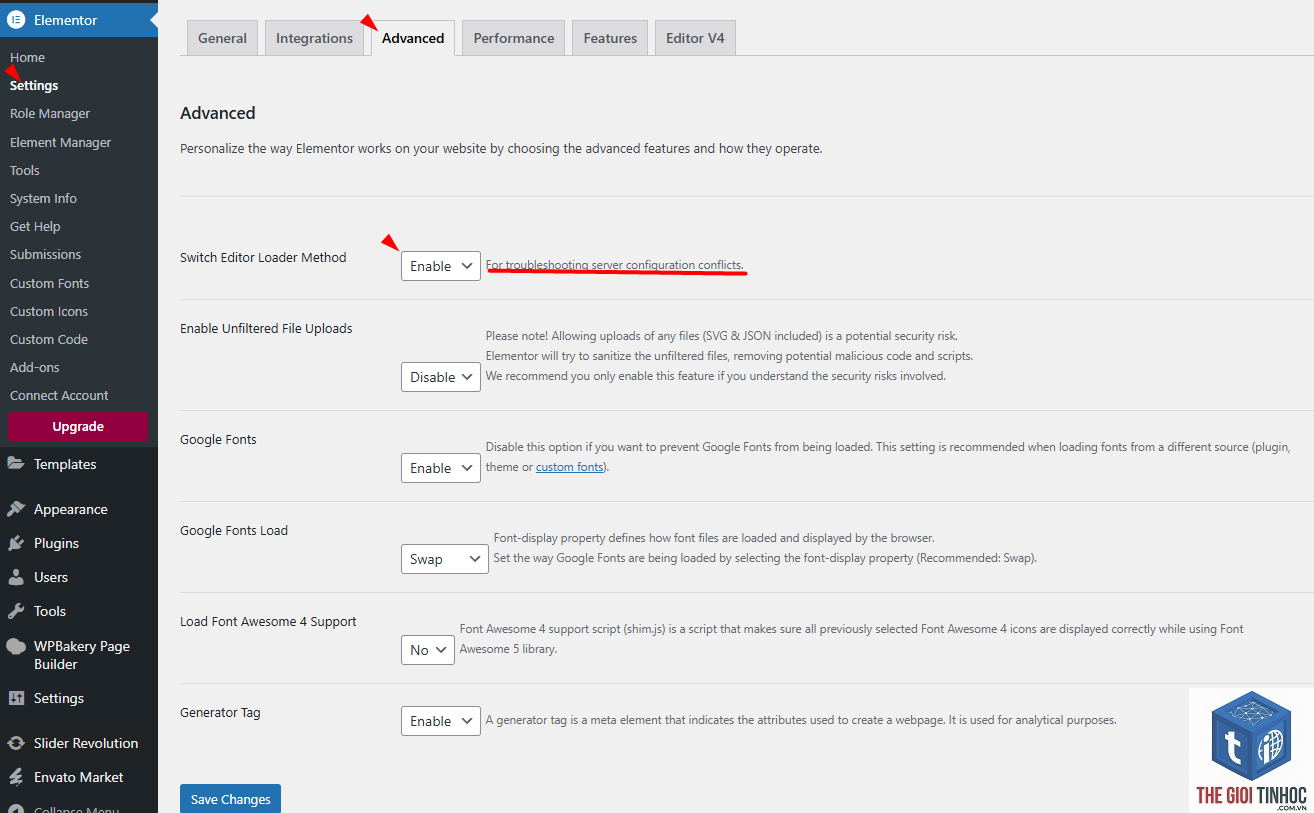Screen dimensions: 1314x813
Task: Click the Users person icon
Action: coord(16,577)
